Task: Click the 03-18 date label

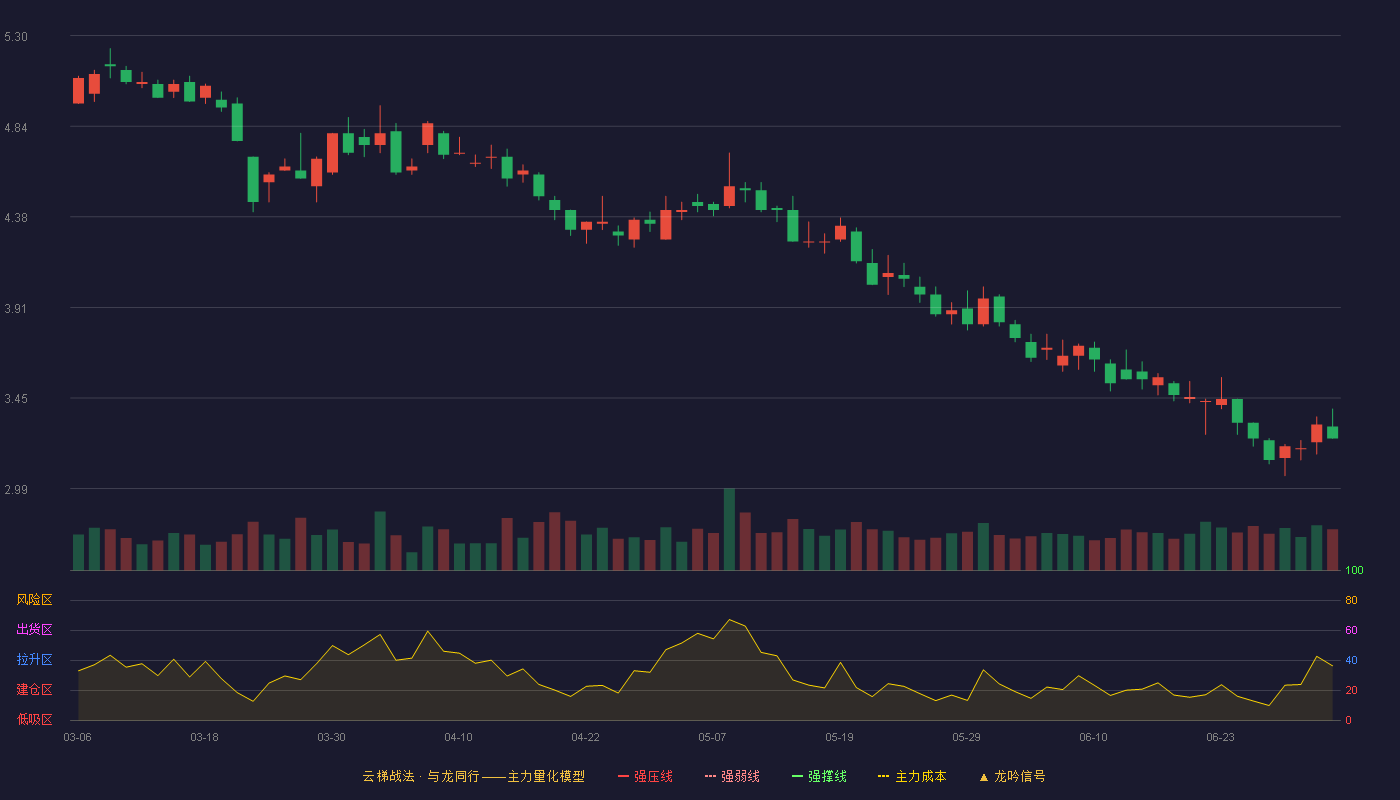Action: click(x=204, y=737)
